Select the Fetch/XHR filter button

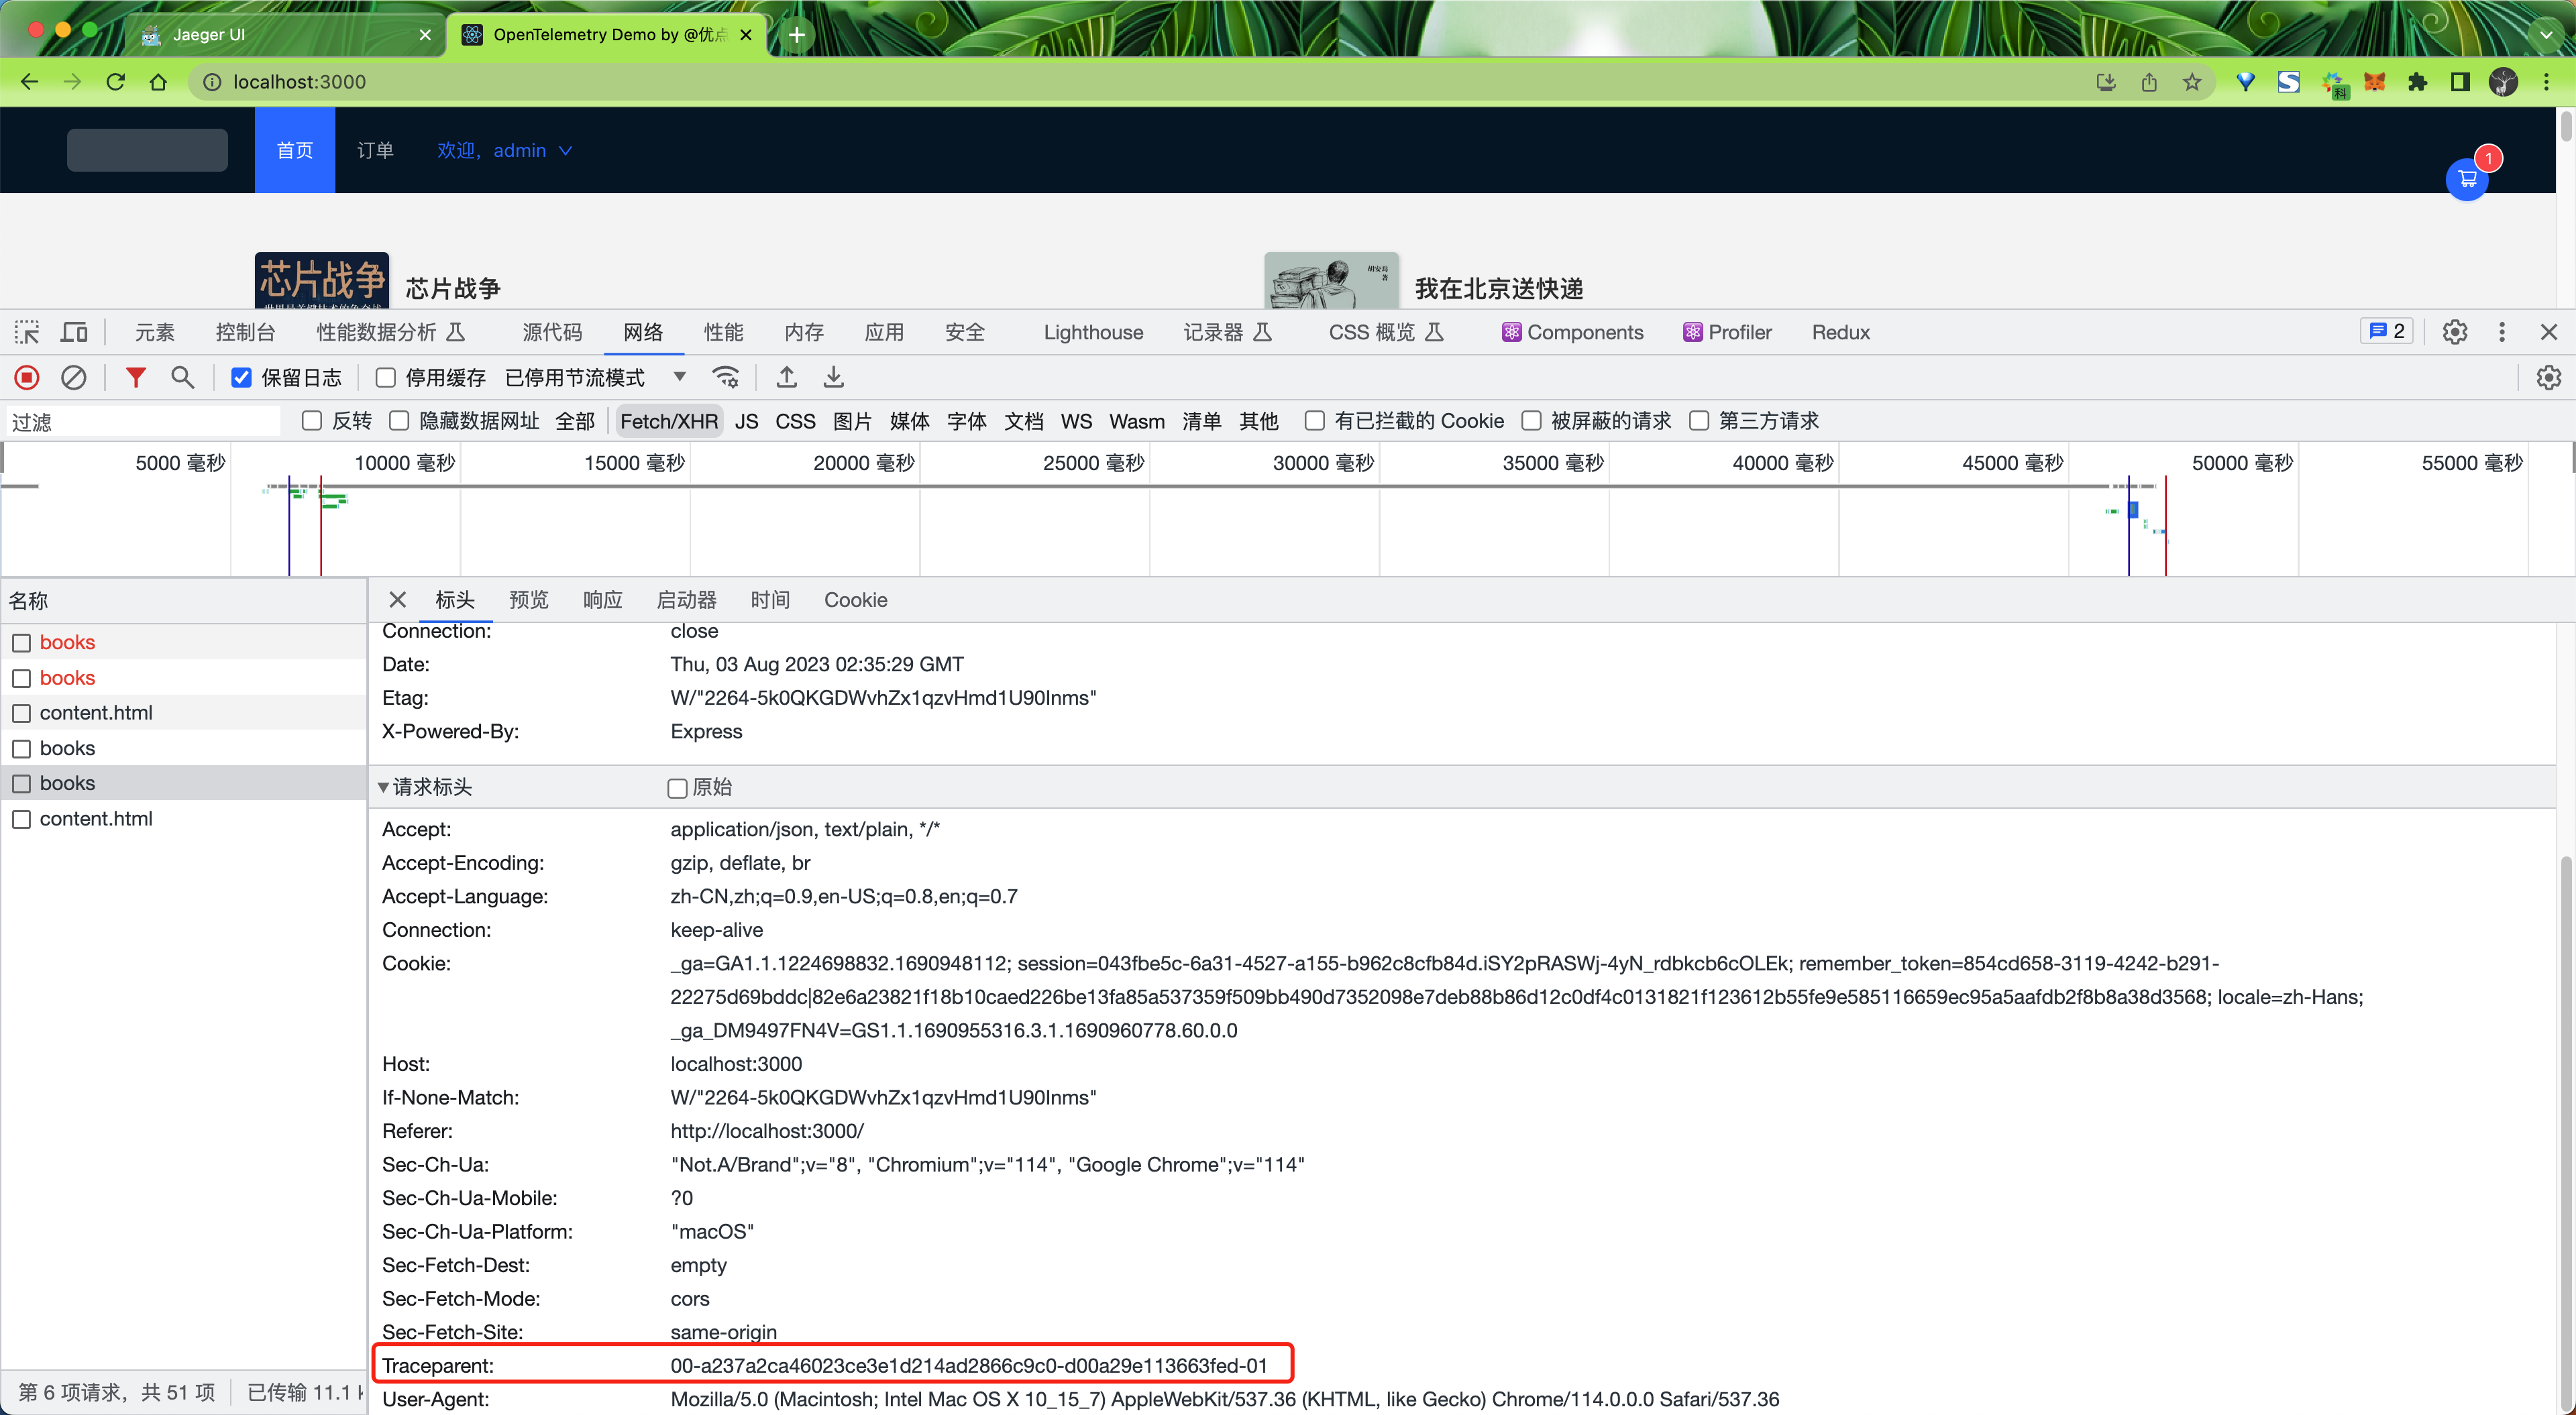(669, 421)
